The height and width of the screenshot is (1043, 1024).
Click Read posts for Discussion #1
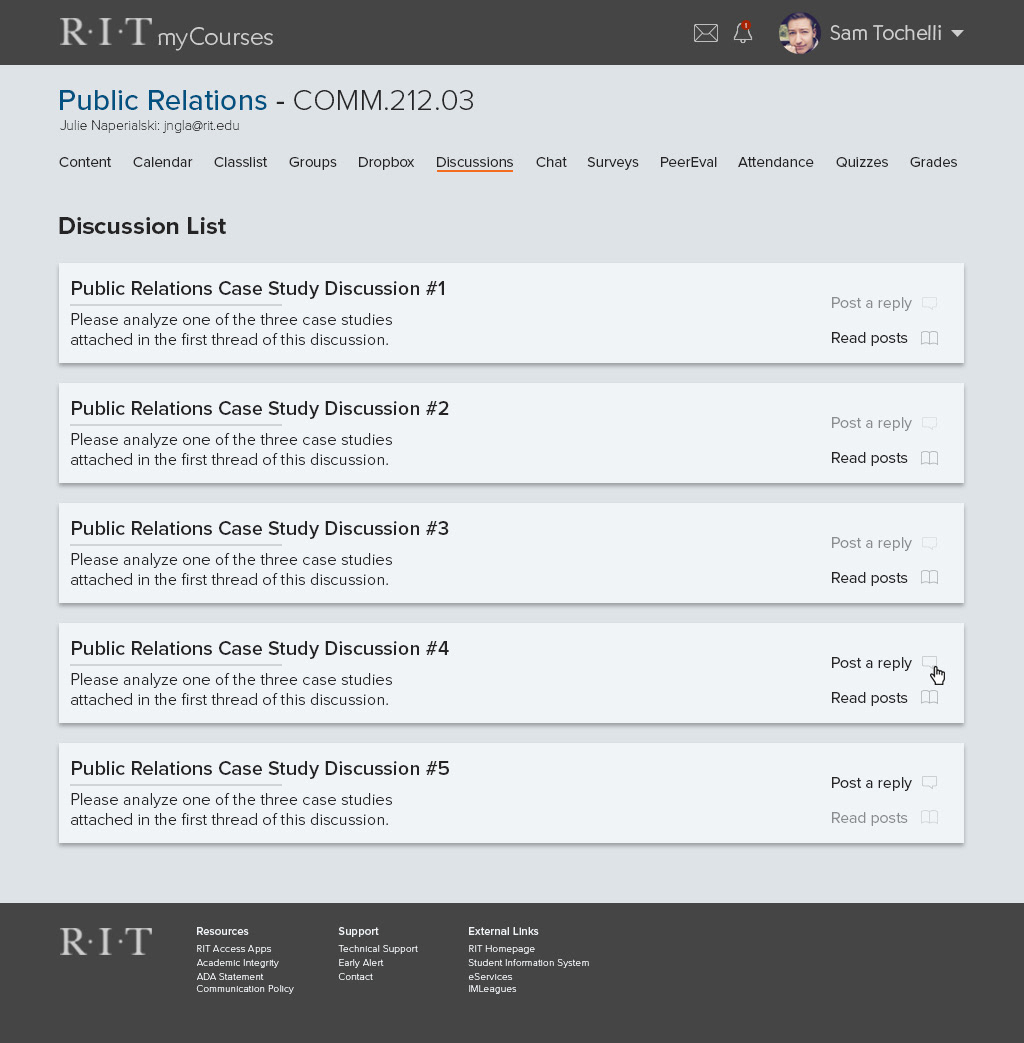869,338
